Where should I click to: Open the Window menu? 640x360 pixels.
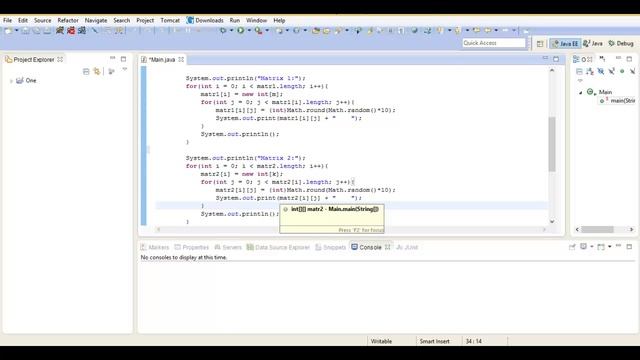tap(256, 20)
